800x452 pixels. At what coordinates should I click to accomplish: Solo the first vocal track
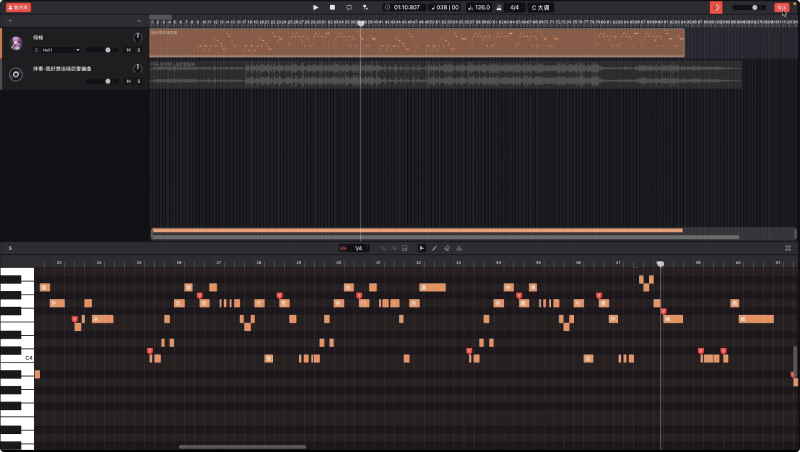(x=138, y=49)
